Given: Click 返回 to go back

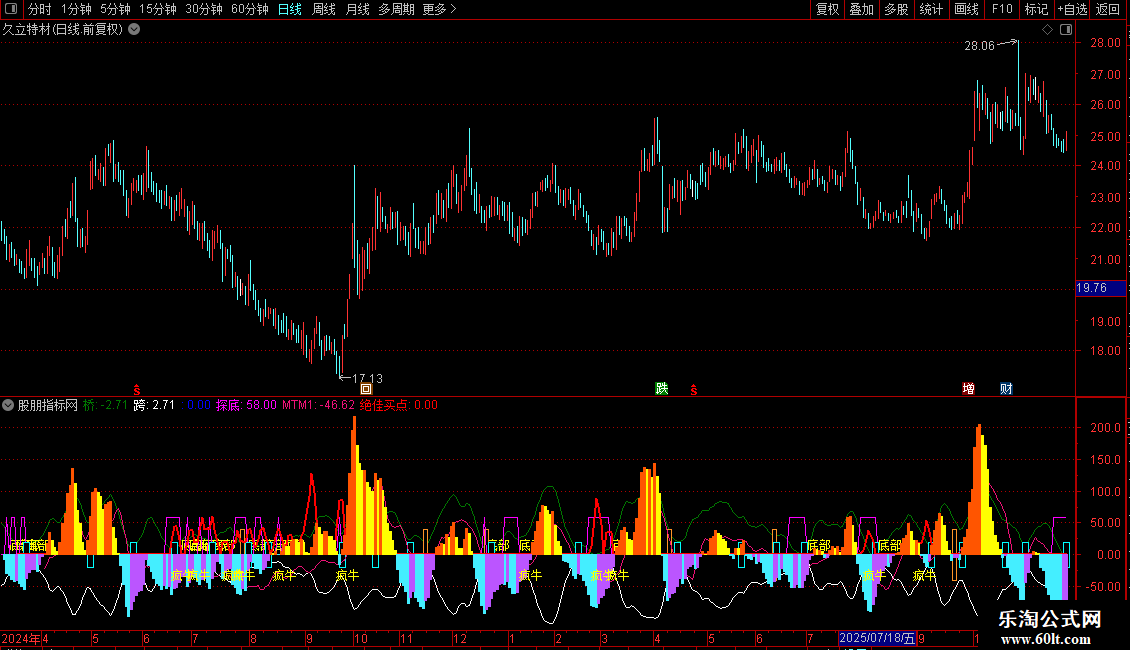Looking at the screenshot, I should coord(1108,9).
